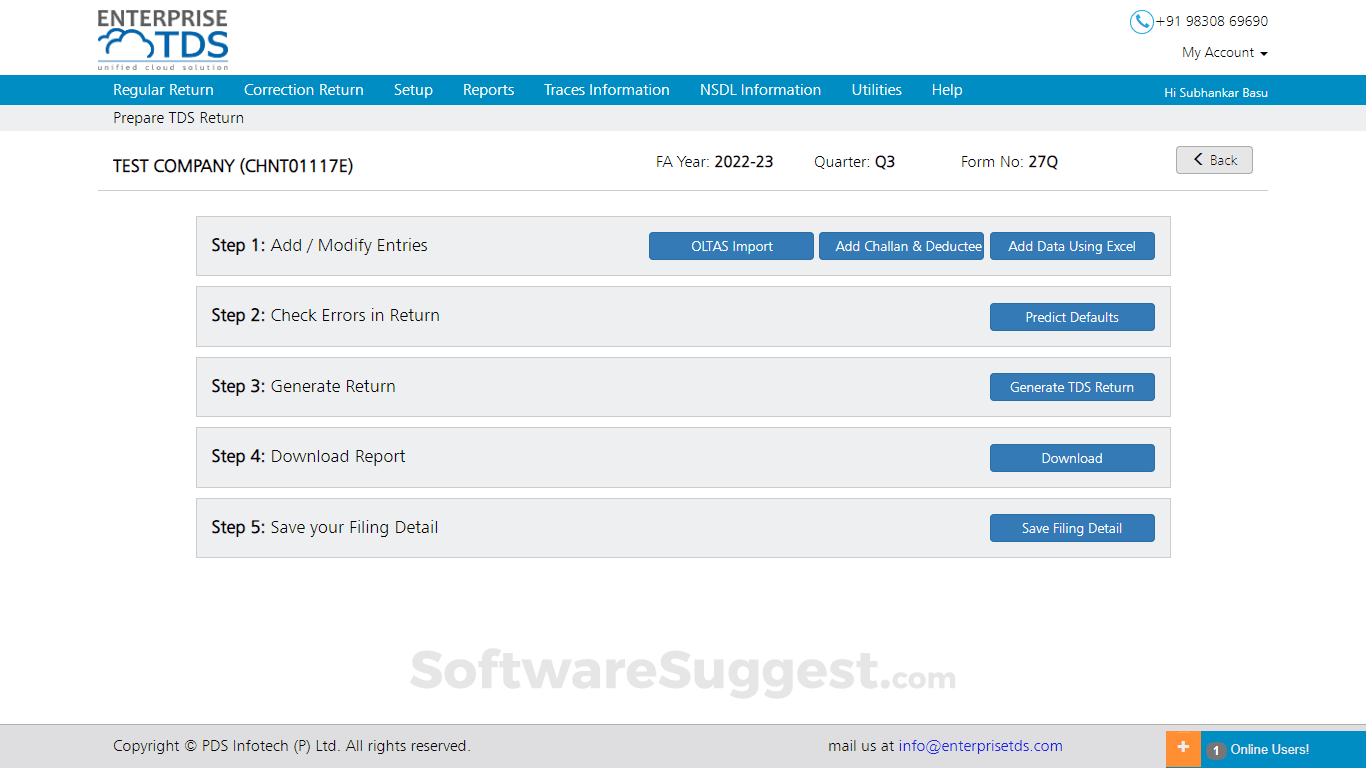Click the phone icon near the contact number
This screenshot has width=1366, height=768.
pos(1141,21)
